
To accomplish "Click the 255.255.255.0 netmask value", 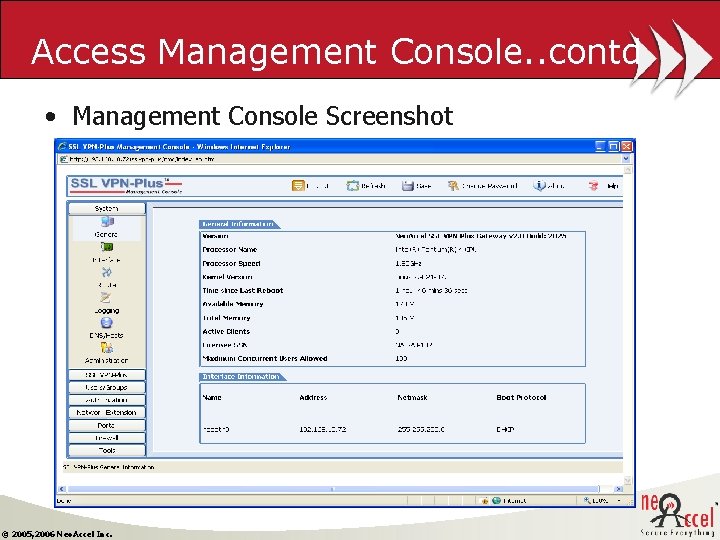I will coord(421,429).
